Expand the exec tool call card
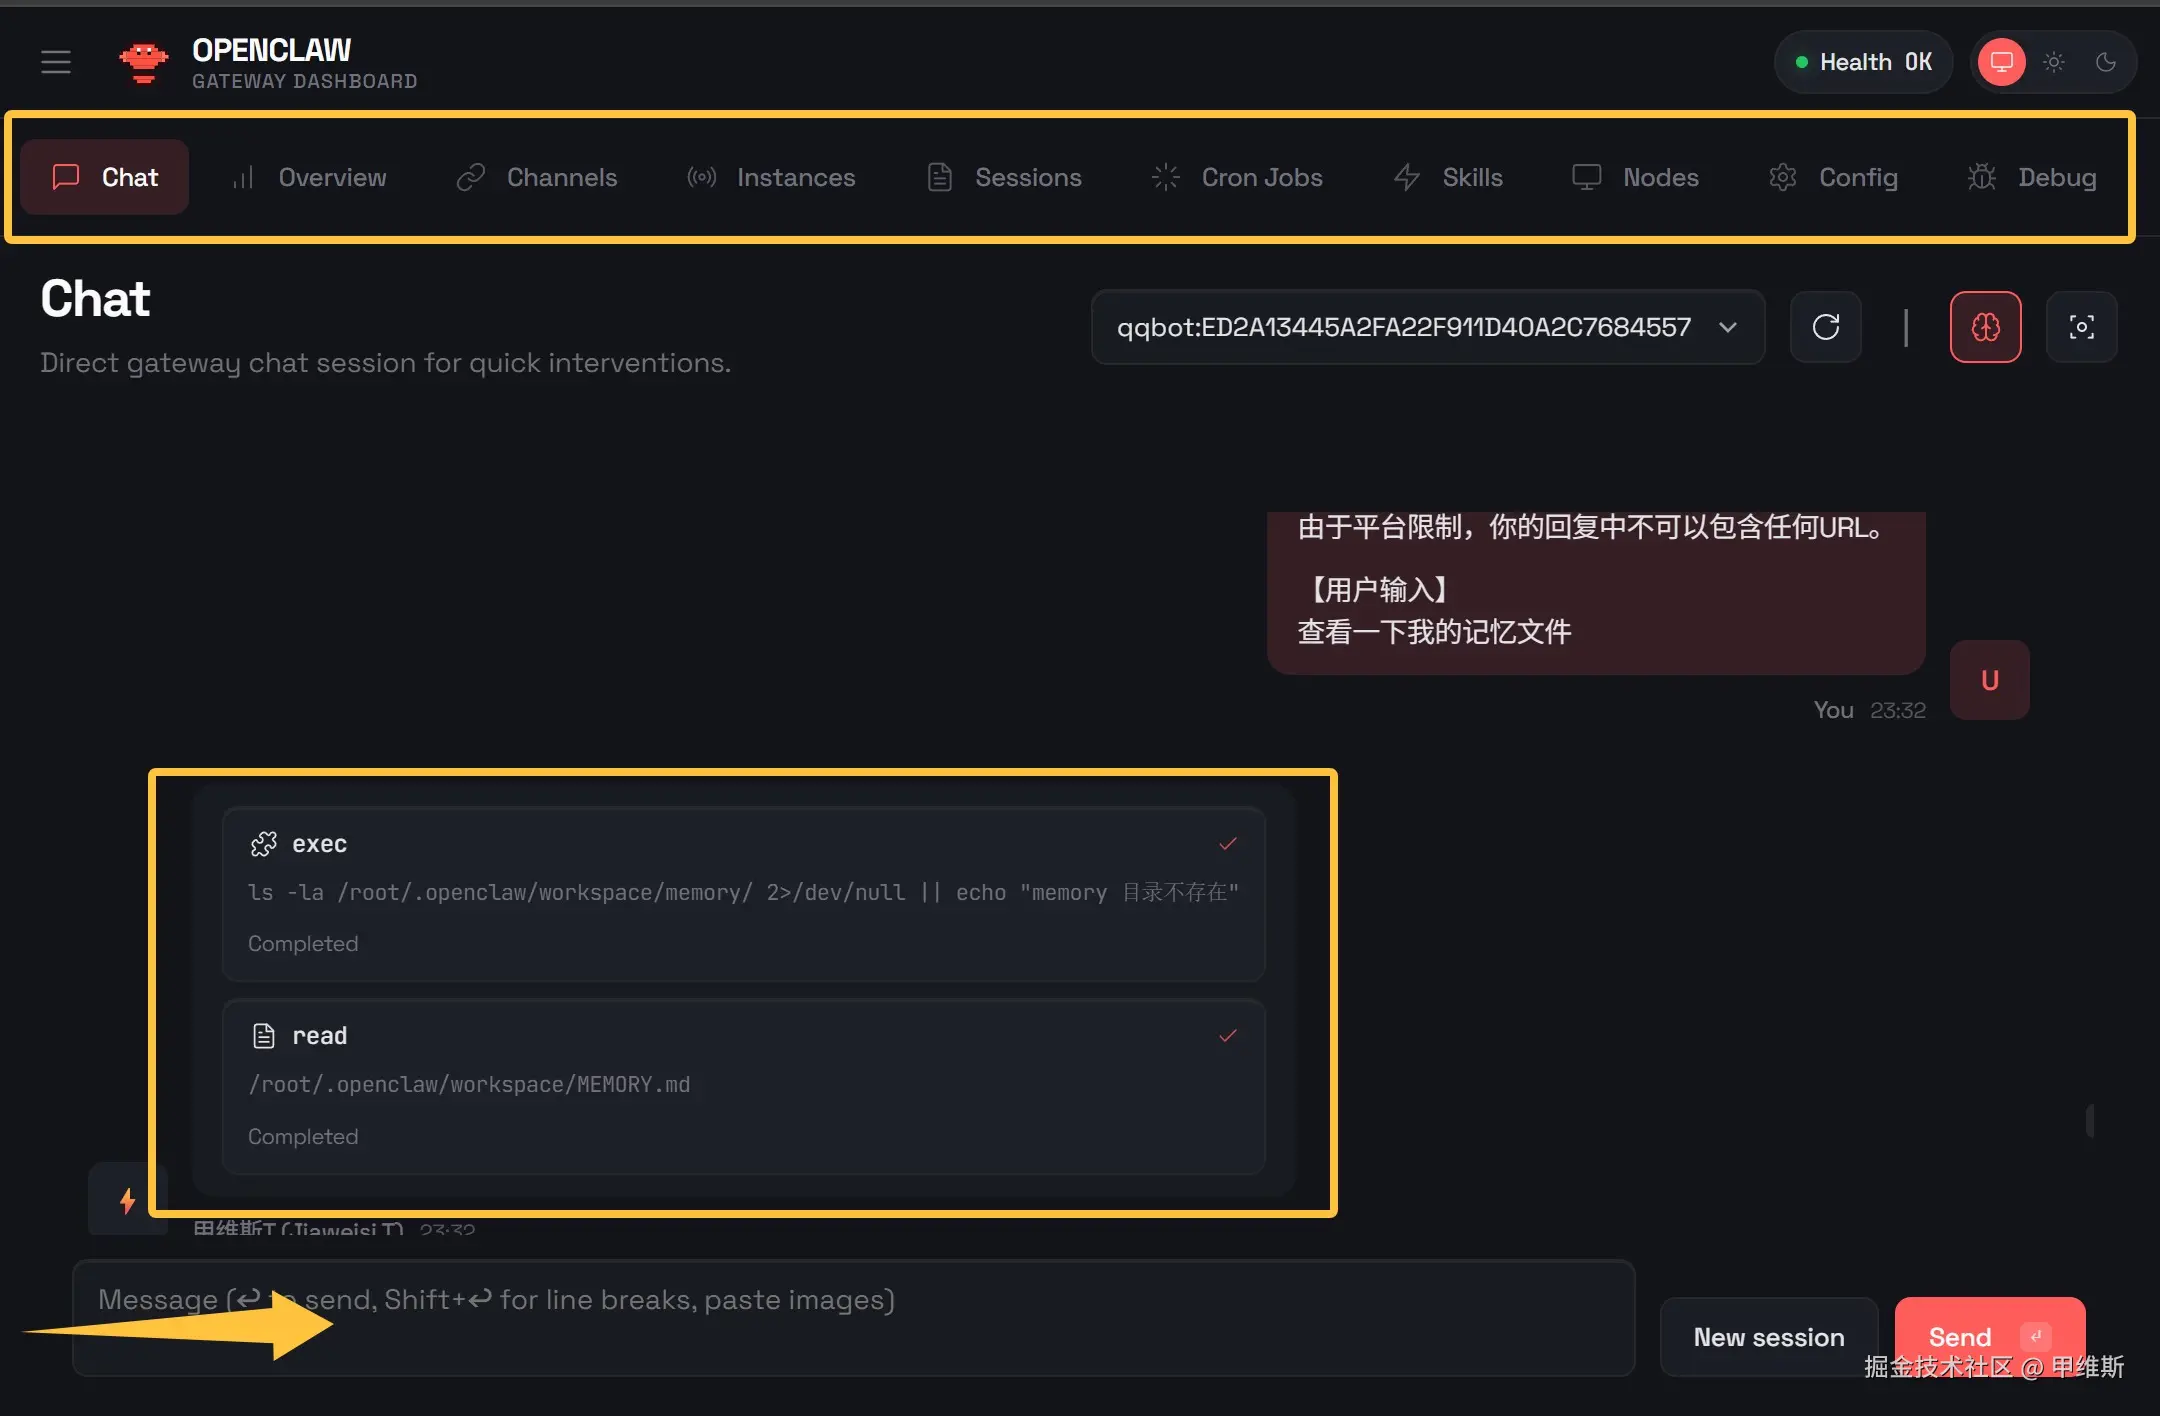This screenshot has width=2160, height=1416. [743, 893]
